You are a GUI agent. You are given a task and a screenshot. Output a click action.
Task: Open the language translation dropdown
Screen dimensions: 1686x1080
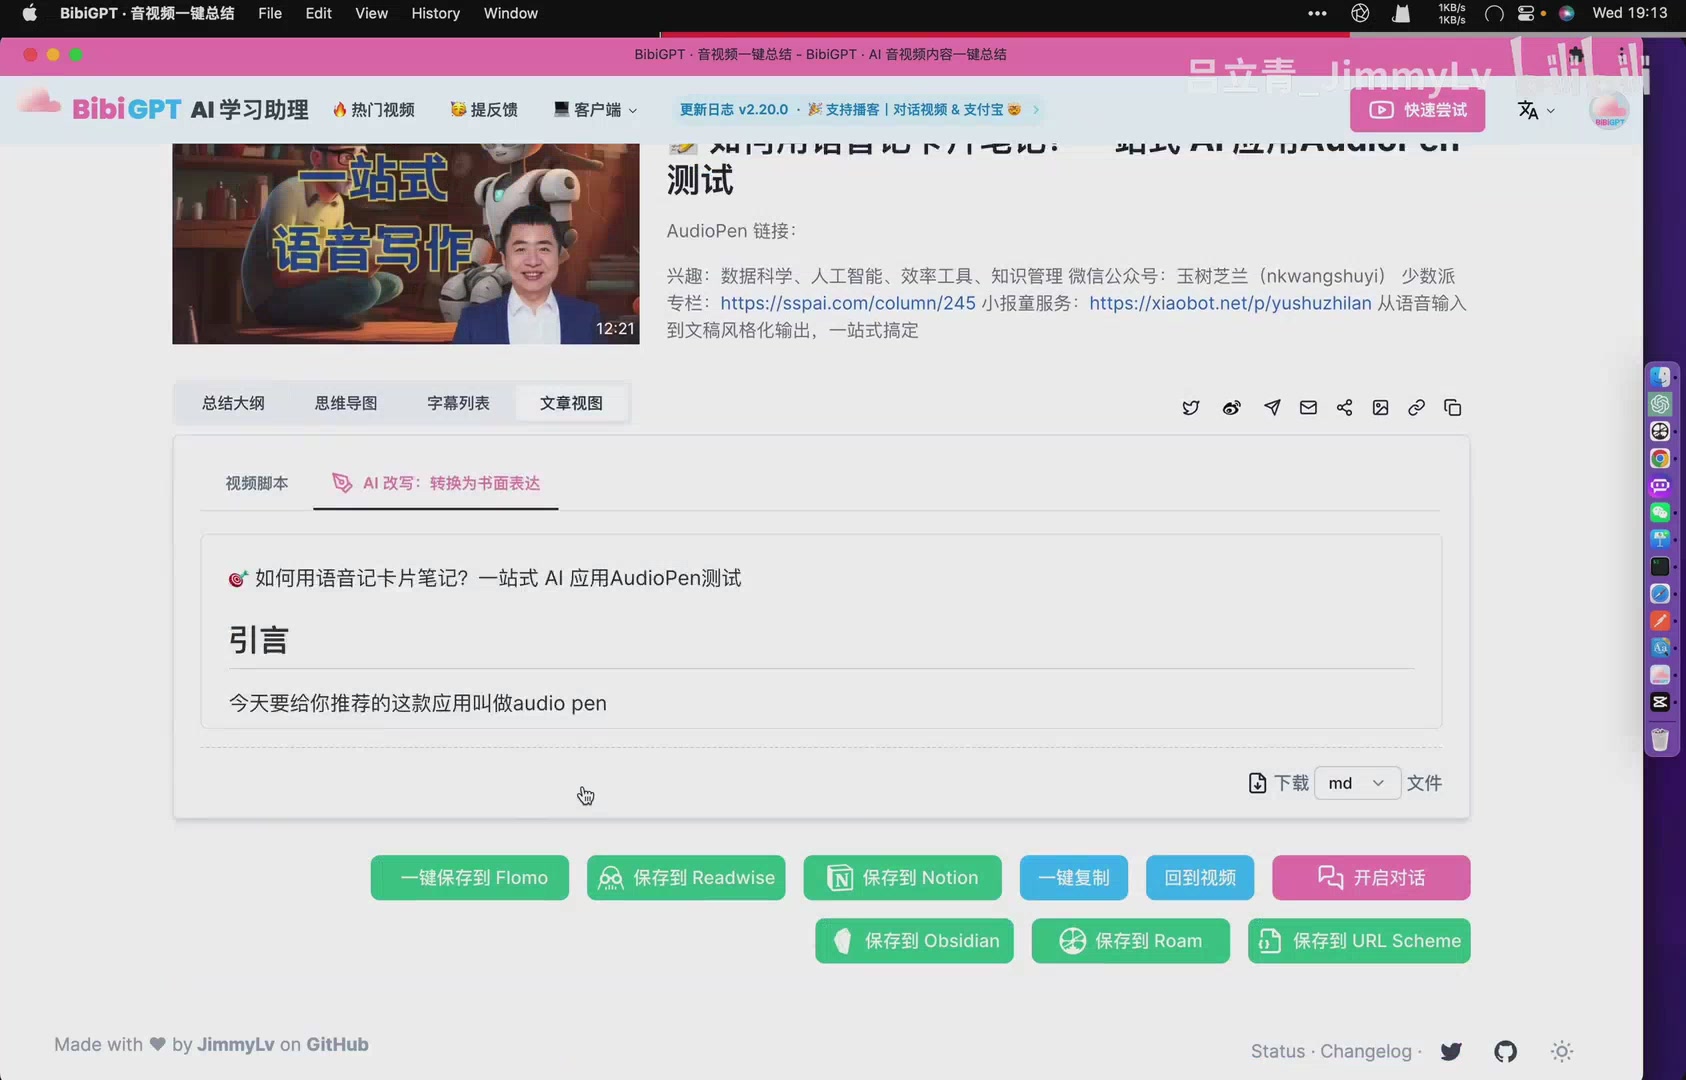1535,110
